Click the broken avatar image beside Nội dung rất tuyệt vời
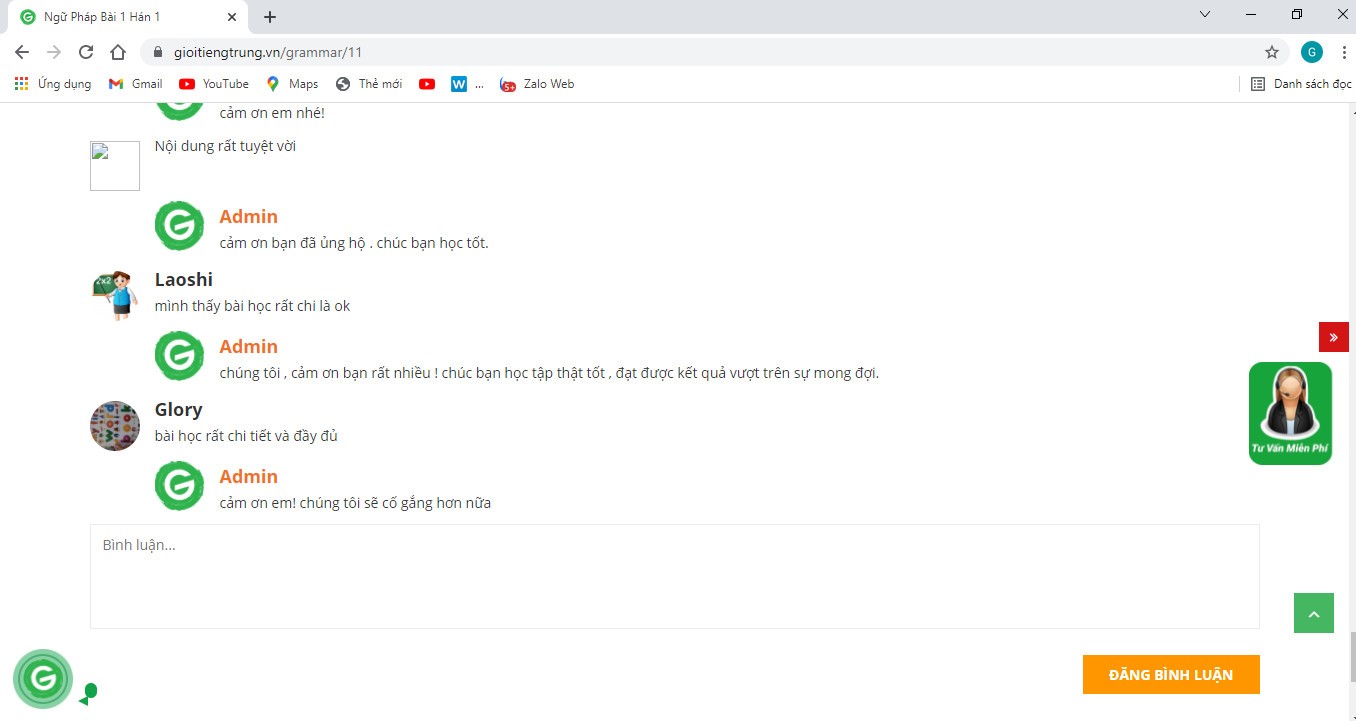The image size is (1356, 721). tap(115, 166)
